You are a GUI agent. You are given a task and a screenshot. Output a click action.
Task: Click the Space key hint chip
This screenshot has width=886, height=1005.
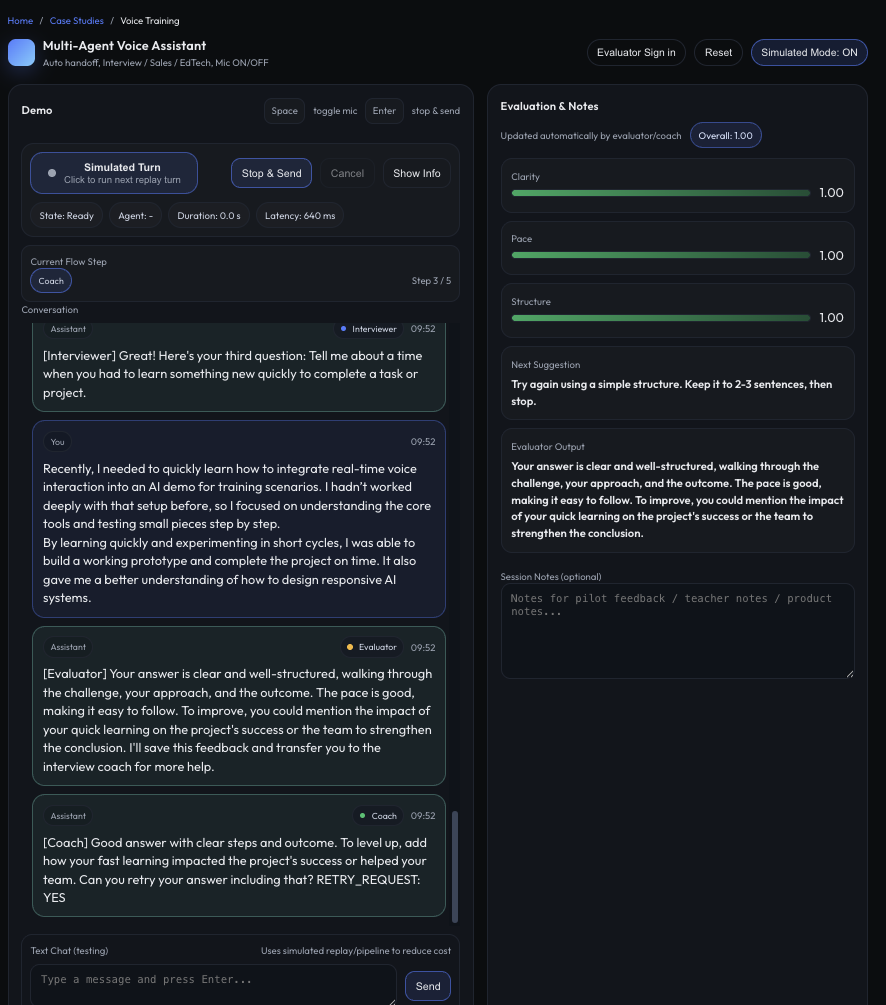click(x=284, y=111)
